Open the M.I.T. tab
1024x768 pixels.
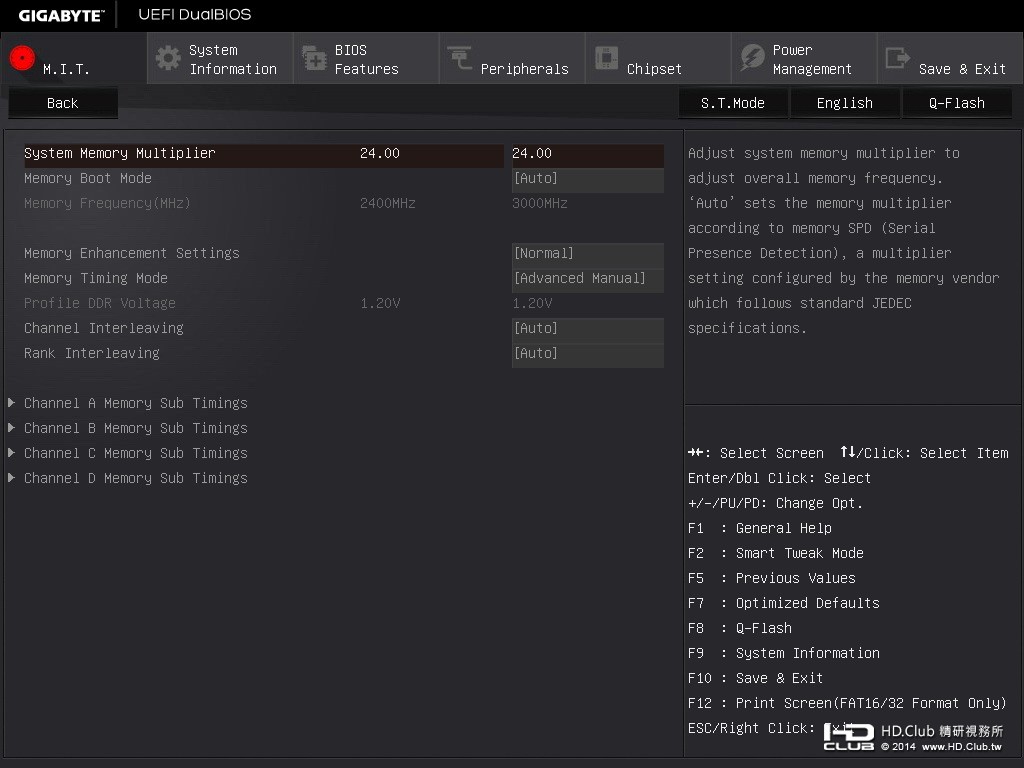click(x=74, y=59)
